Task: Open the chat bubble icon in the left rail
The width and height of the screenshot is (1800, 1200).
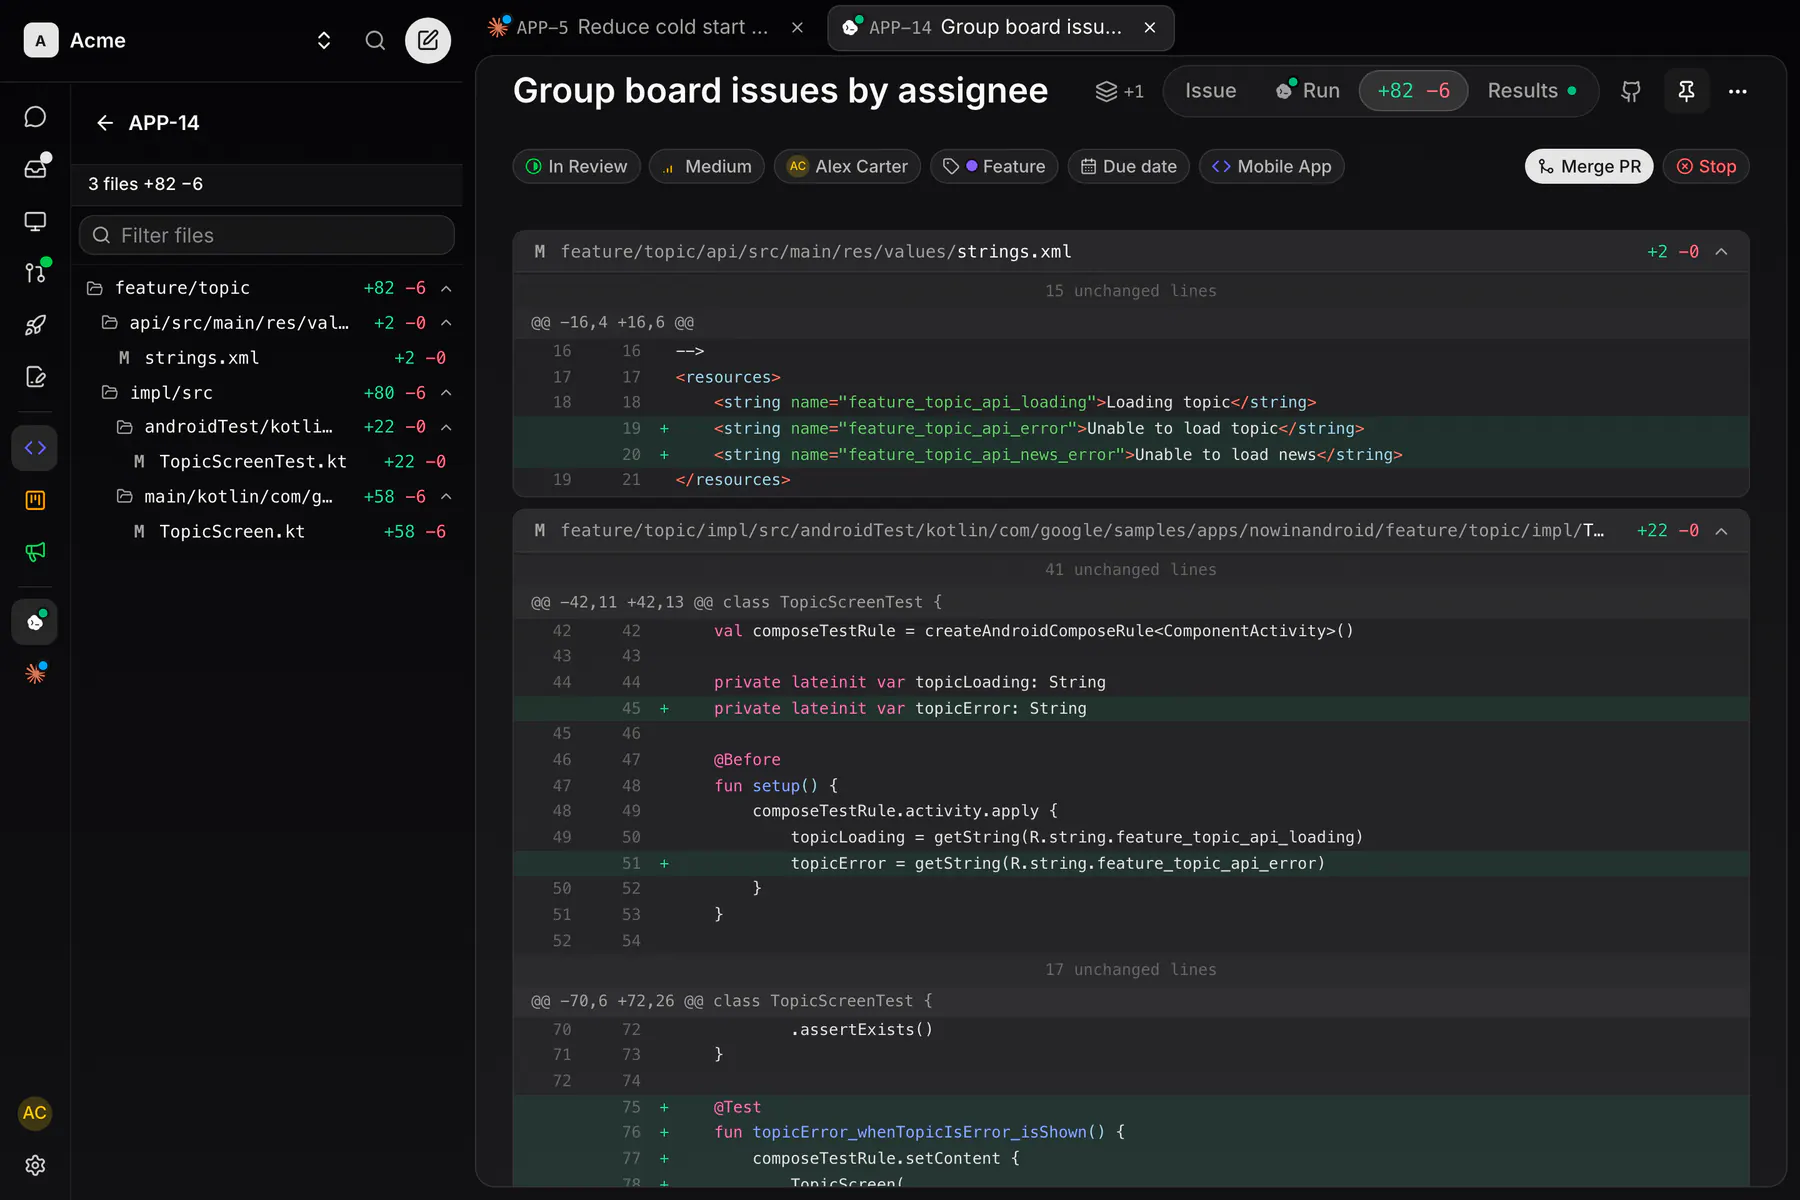Action: coord(35,117)
